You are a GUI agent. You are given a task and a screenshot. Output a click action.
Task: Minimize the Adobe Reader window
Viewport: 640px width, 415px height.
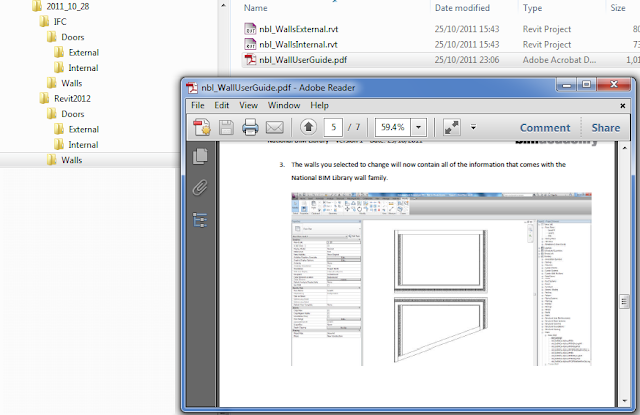(567, 85)
